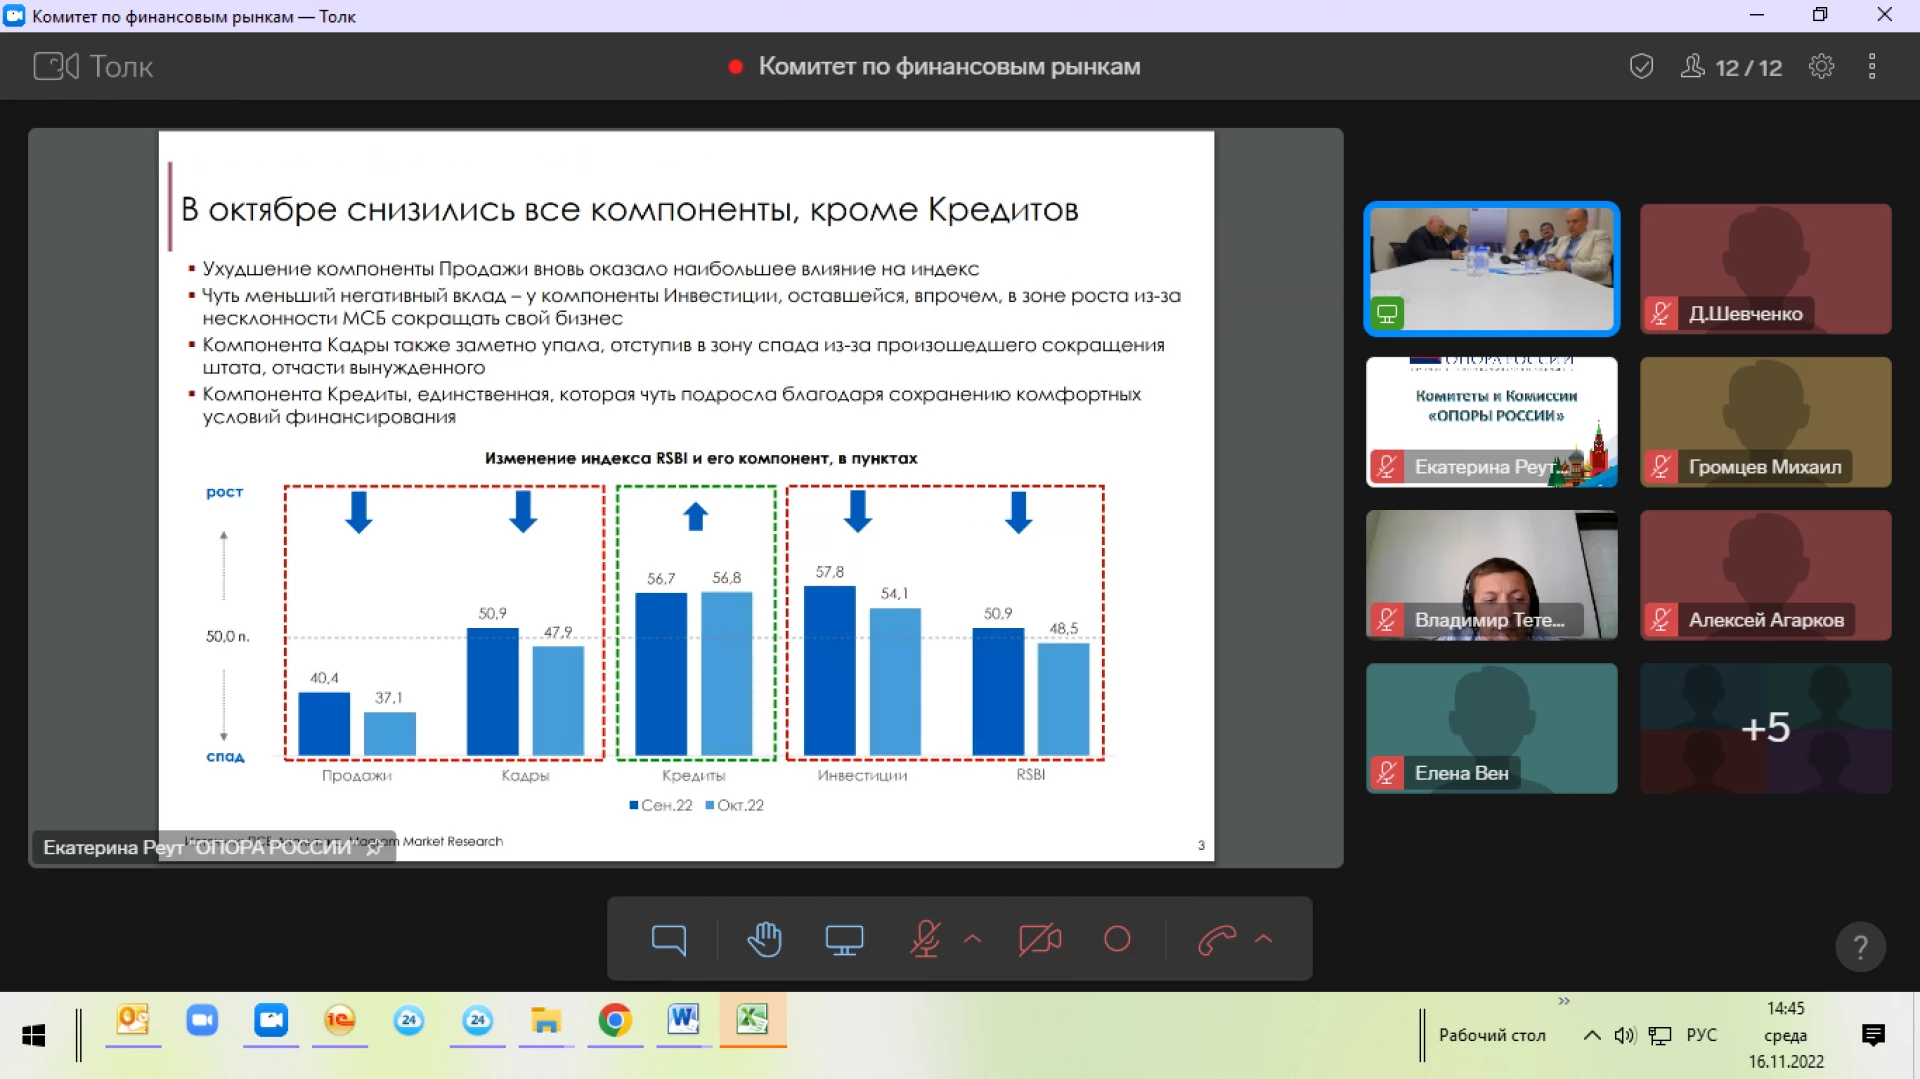Select the conference room video tile
1920x1079 pixels.
pyautogui.click(x=1491, y=269)
